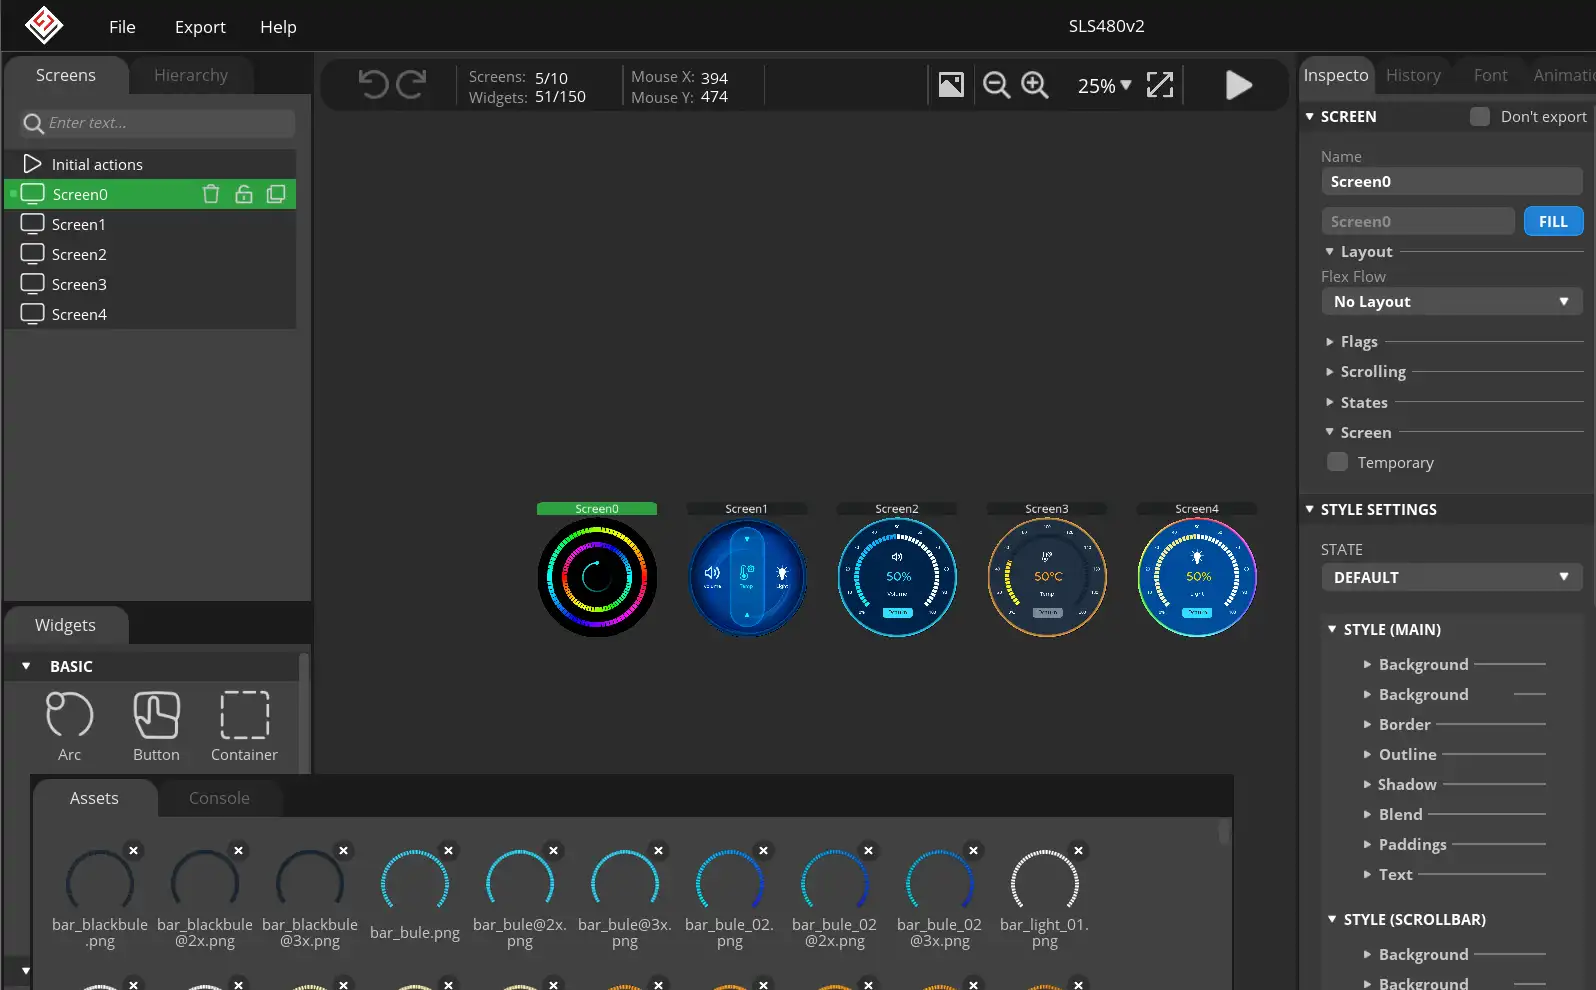Click the background image icon in toolbar

click(x=951, y=86)
